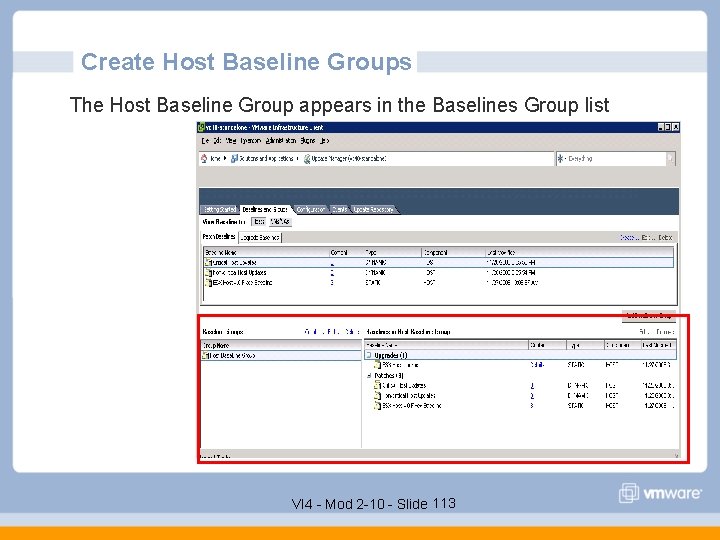The height and width of the screenshot is (540, 720).
Task: Sort by the Last Modified column in the top table
Action: click(x=579, y=253)
